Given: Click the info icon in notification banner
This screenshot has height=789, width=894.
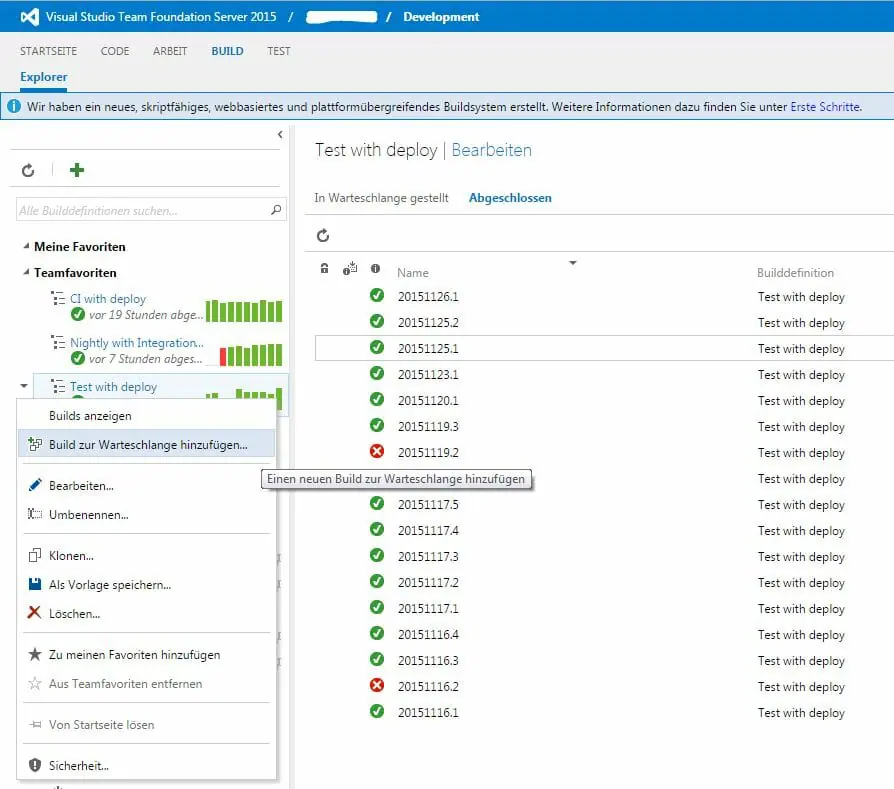Looking at the screenshot, I should point(14,107).
